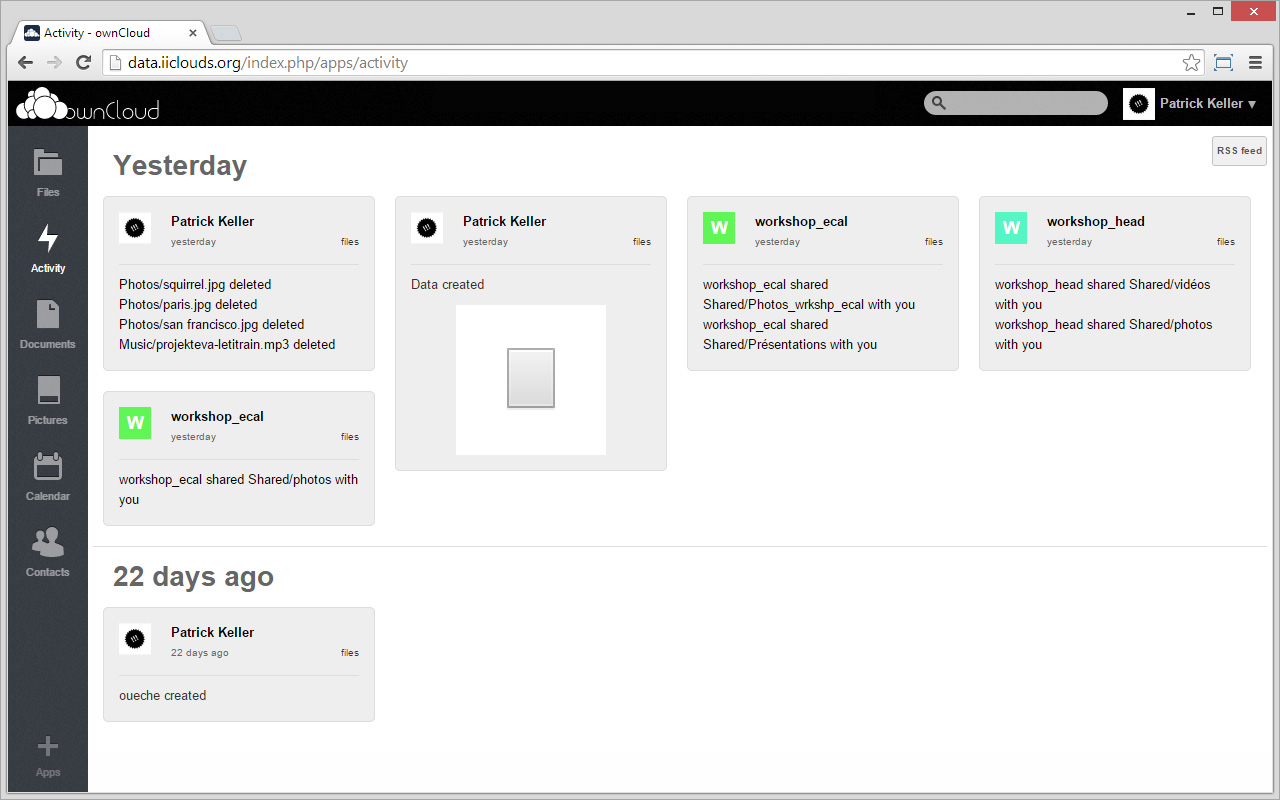Click oueche created entry

(162, 696)
